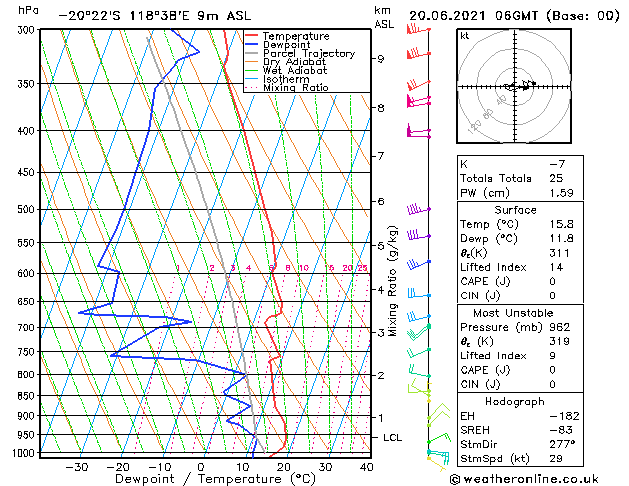
Task: Select the 'Dewpoint' legend label
Action: [x=286, y=45]
